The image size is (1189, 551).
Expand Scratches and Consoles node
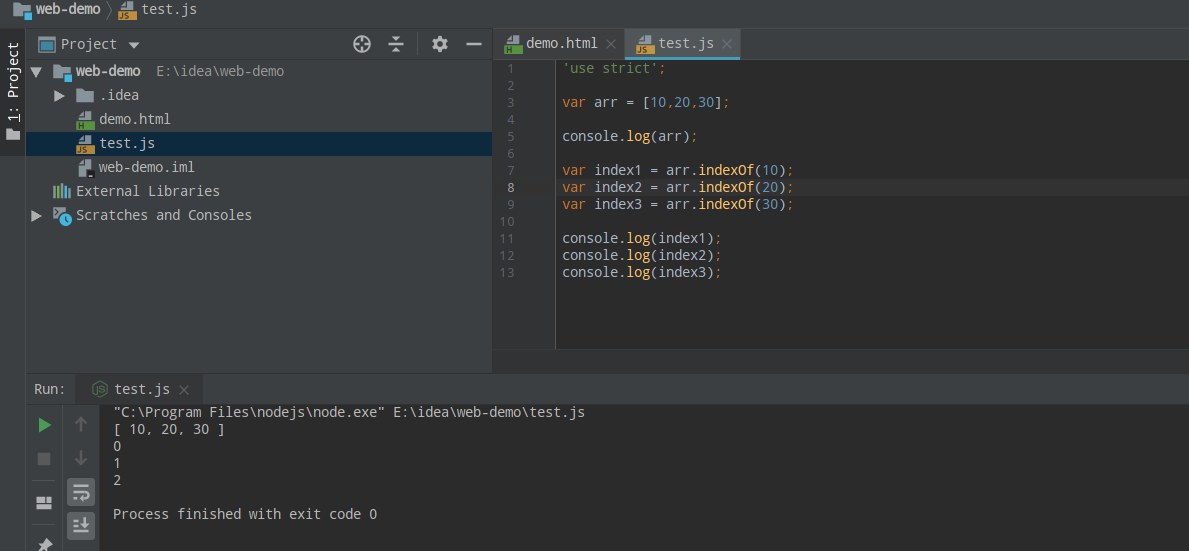pyautogui.click(x=36, y=215)
